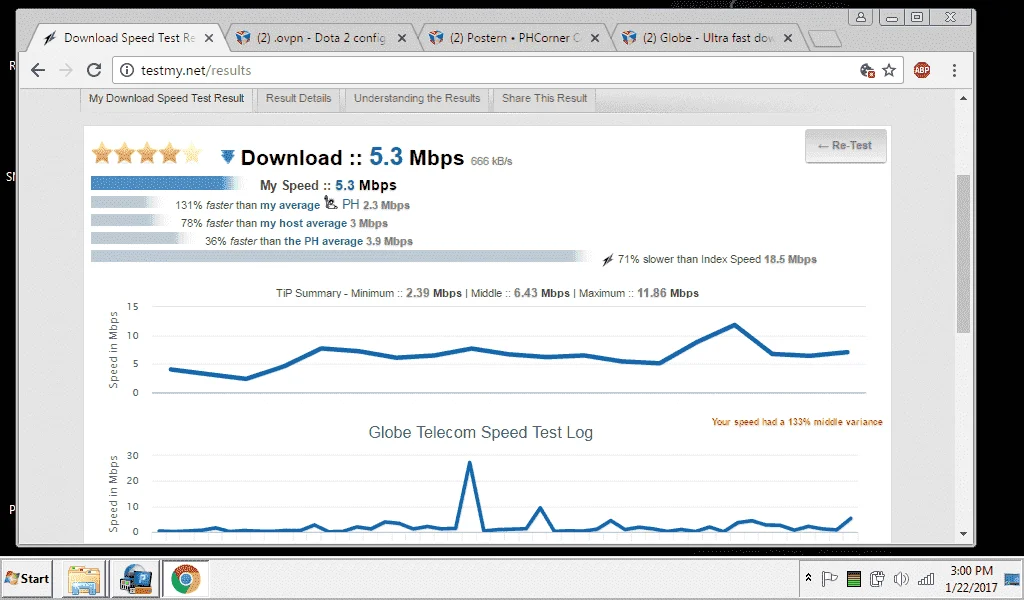The height and width of the screenshot is (600, 1024).
Task: Click the forward navigation arrow
Action: pos(66,71)
